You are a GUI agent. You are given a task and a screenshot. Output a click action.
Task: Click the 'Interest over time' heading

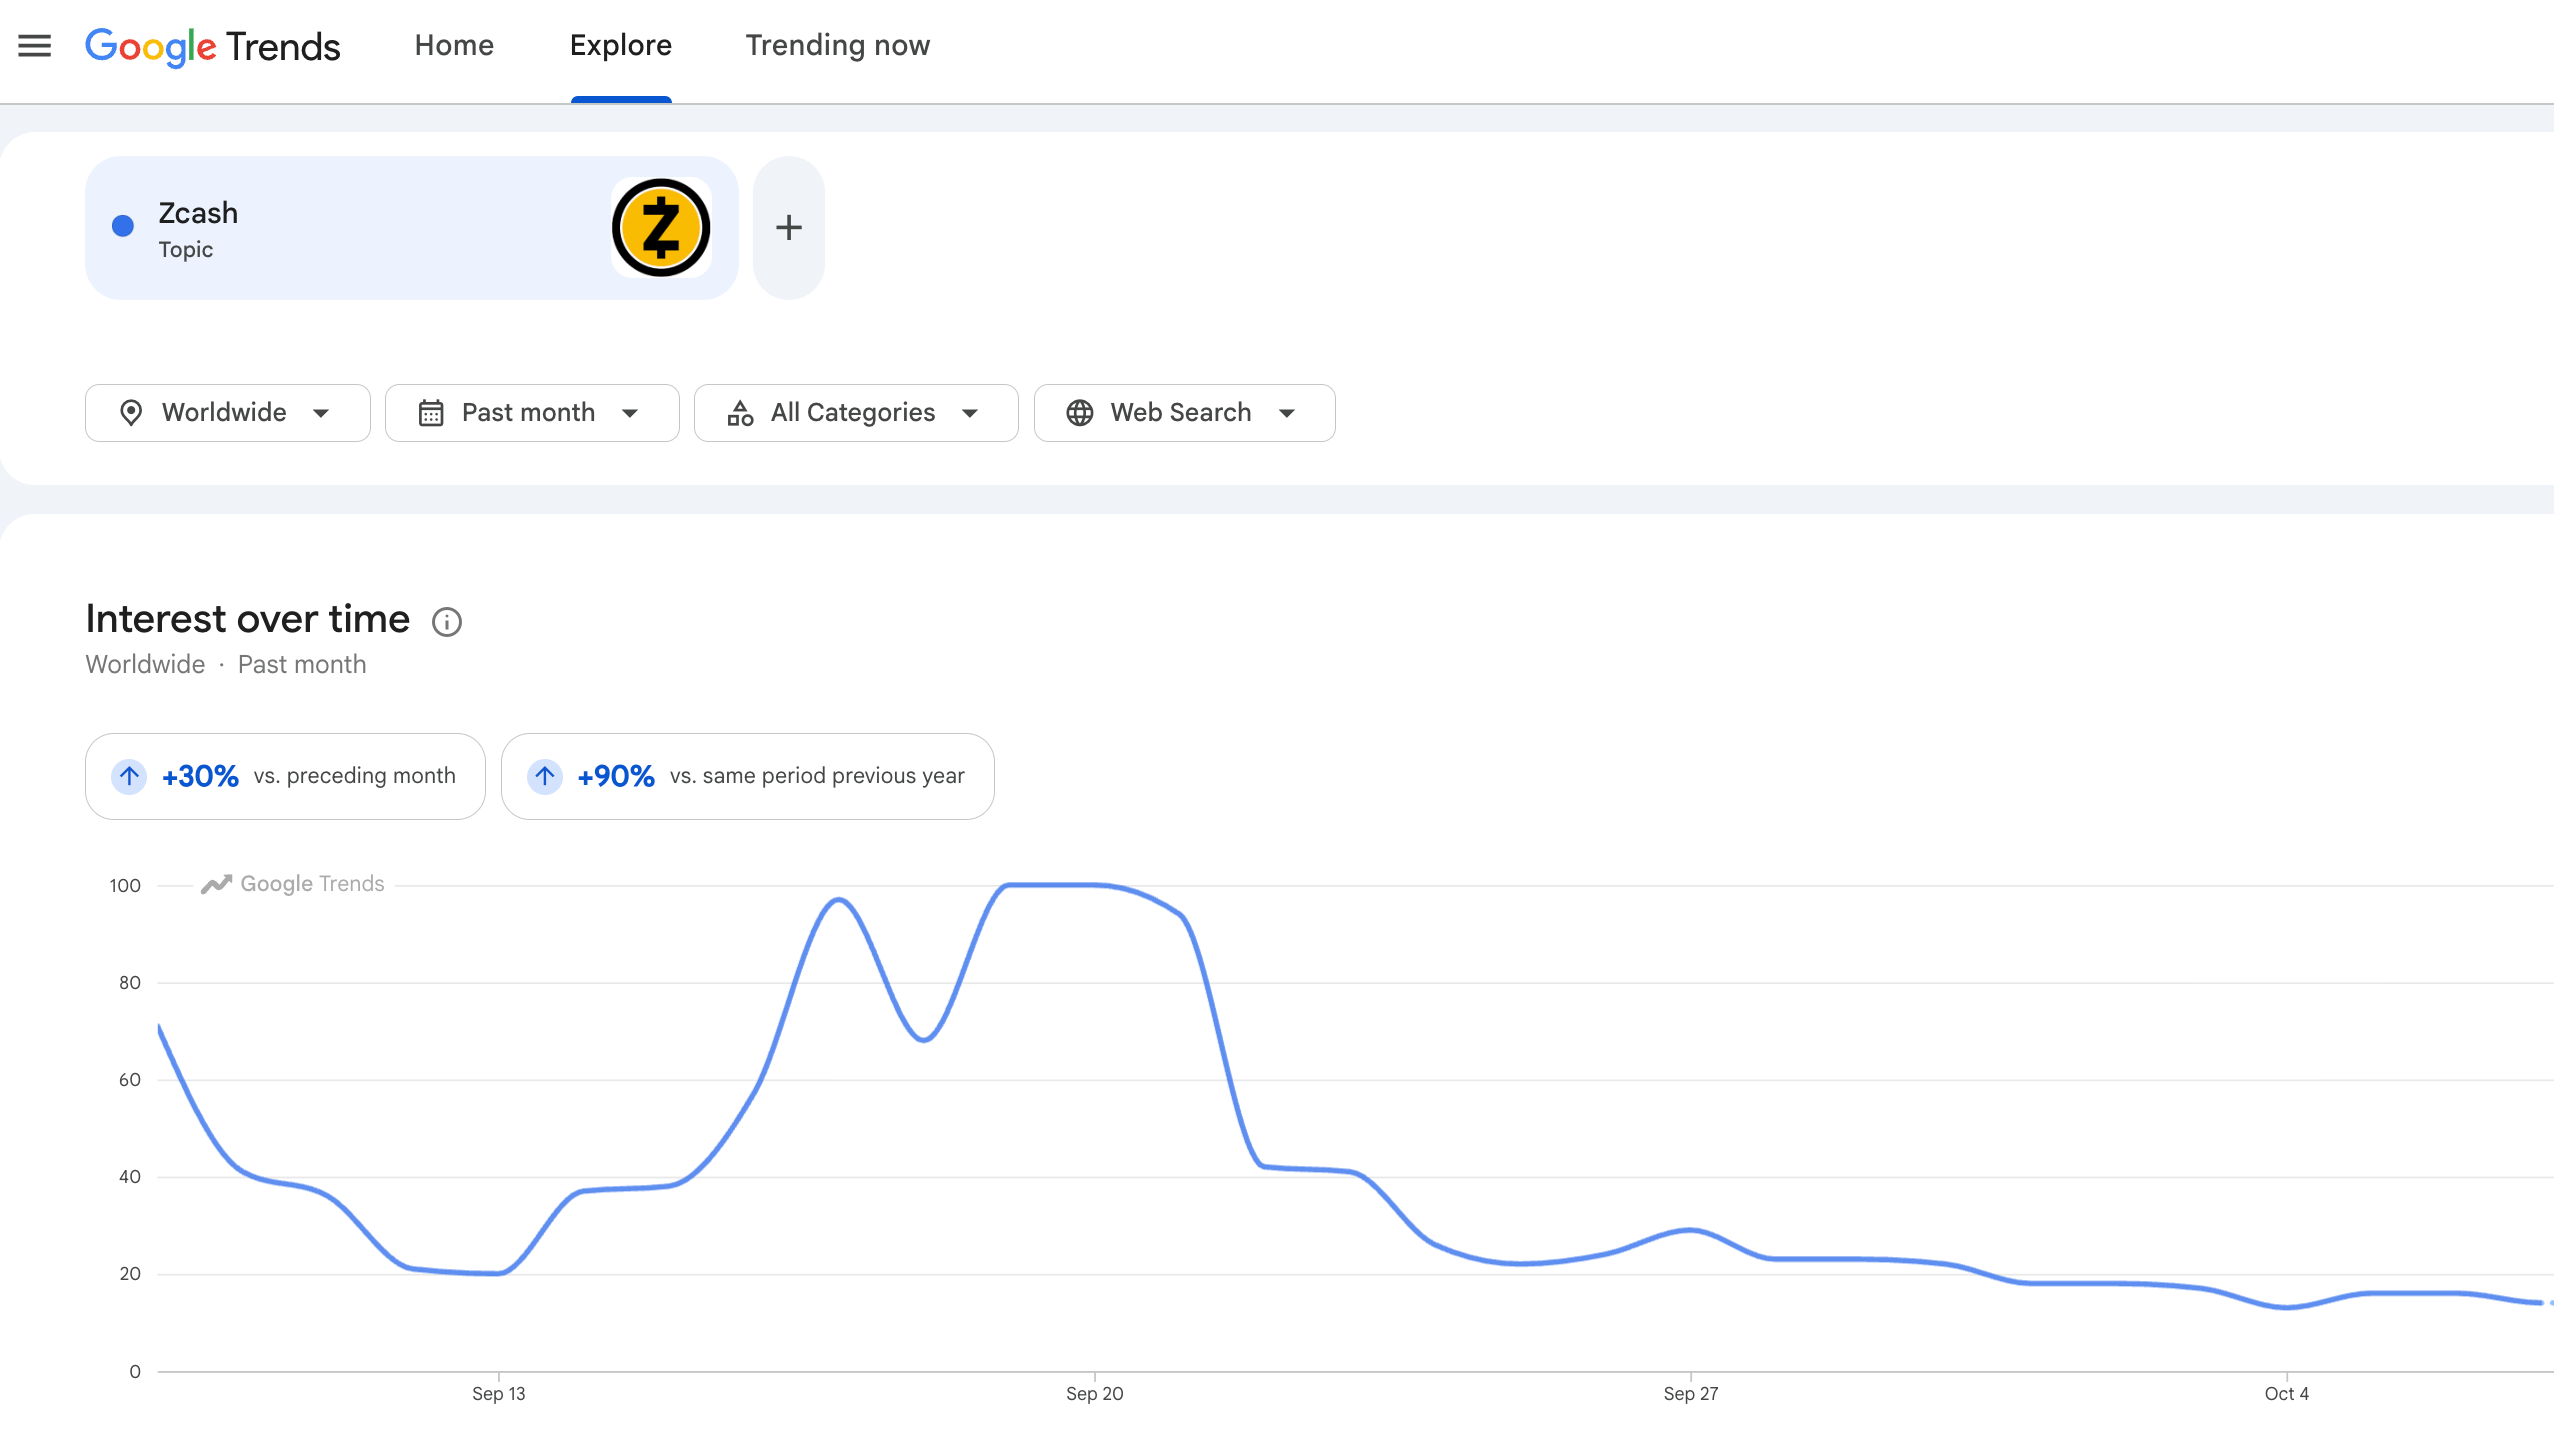tap(248, 619)
